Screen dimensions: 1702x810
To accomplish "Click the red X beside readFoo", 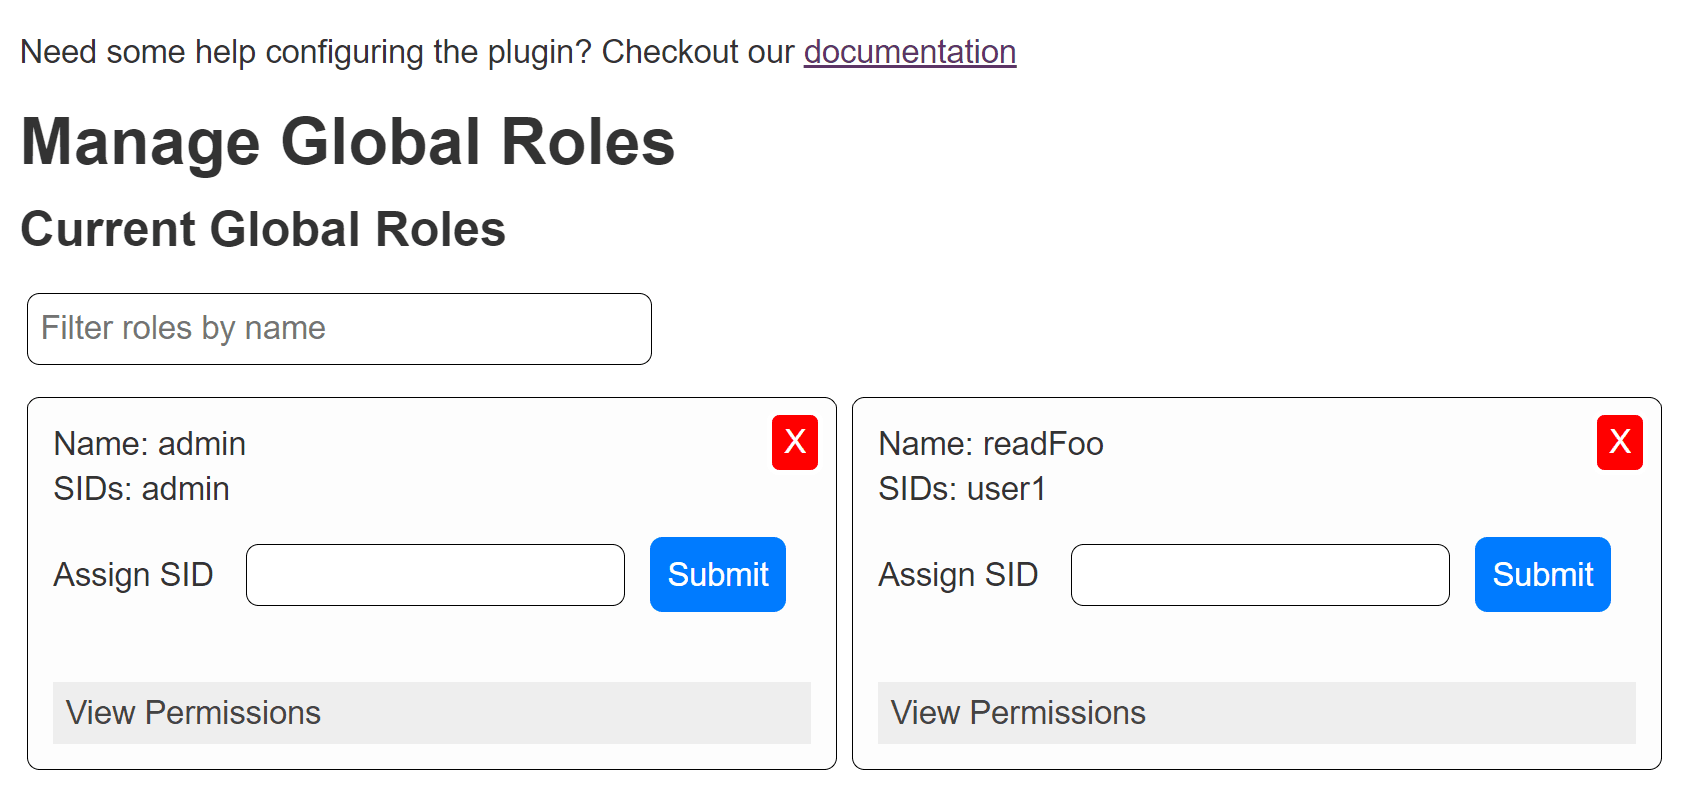I will point(1619,443).
